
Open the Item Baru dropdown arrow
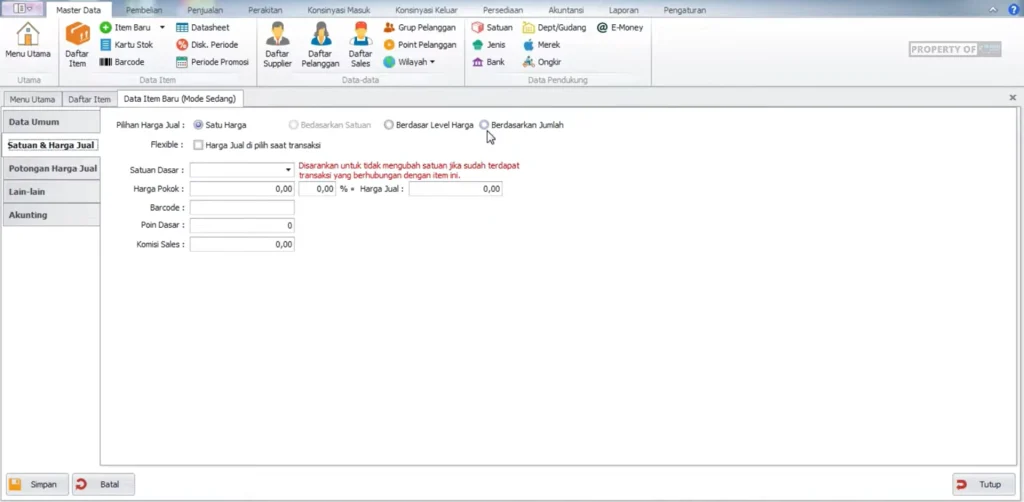(x=162, y=28)
